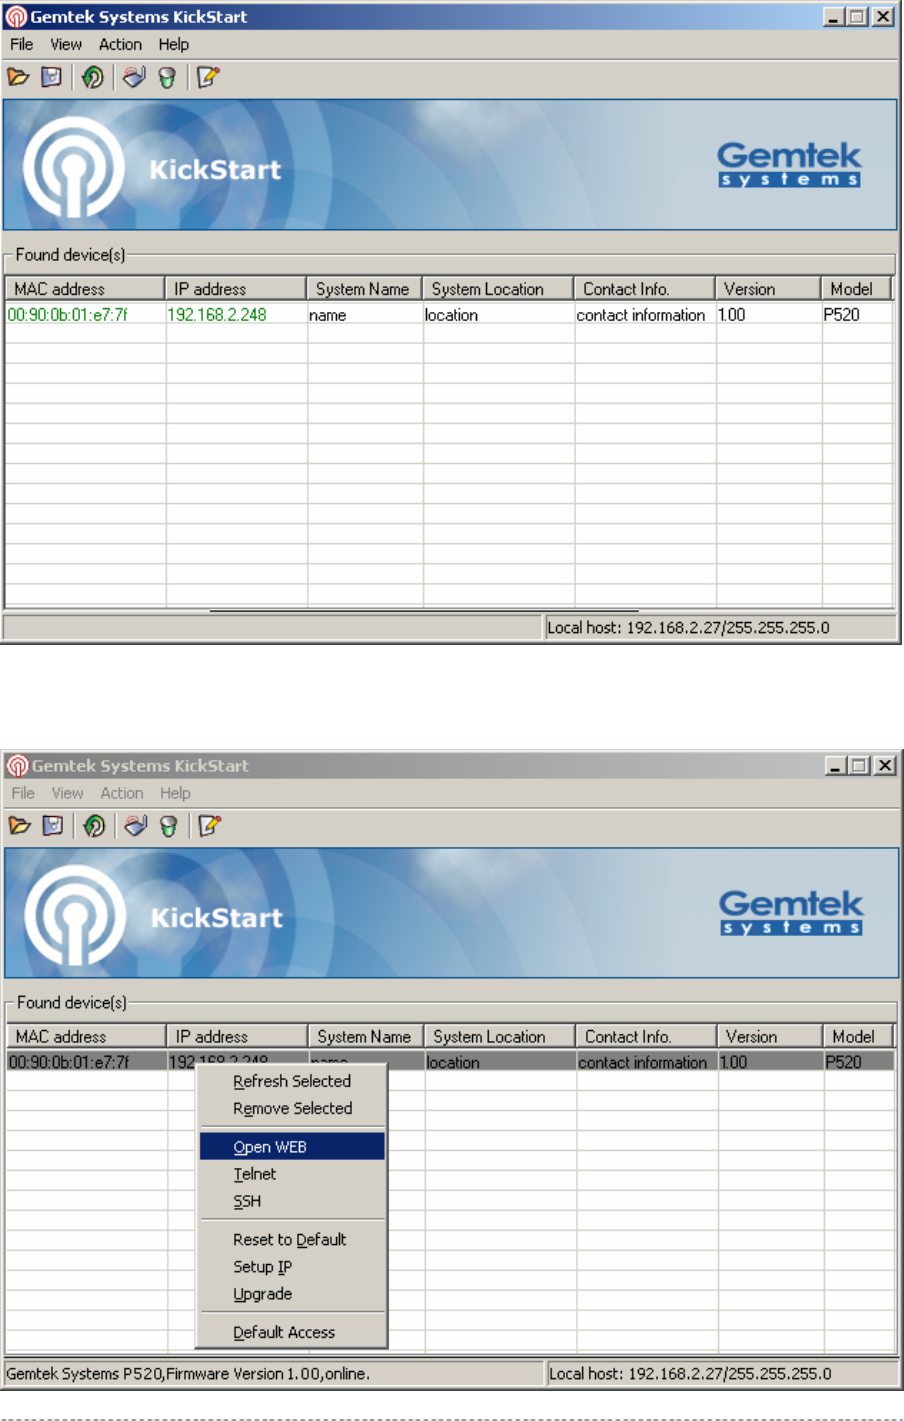Choose Remove Selected from the context menu
Image resolution: width=904 pixels, height=1421 pixels.
(292, 1108)
